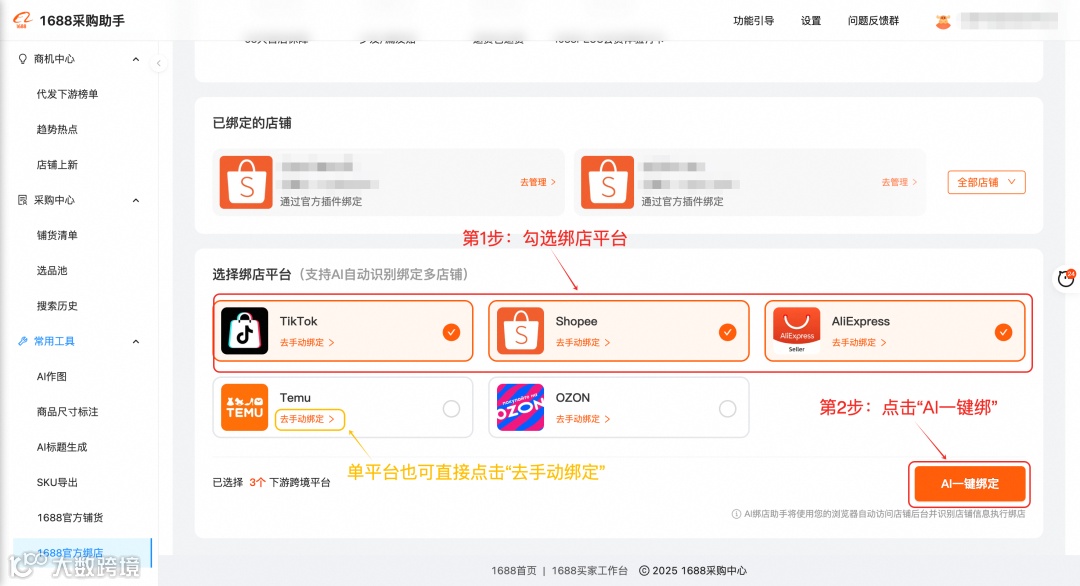1080x586 pixels.
Task: Click the TikTok platform logo
Action: tap(245, 331)
